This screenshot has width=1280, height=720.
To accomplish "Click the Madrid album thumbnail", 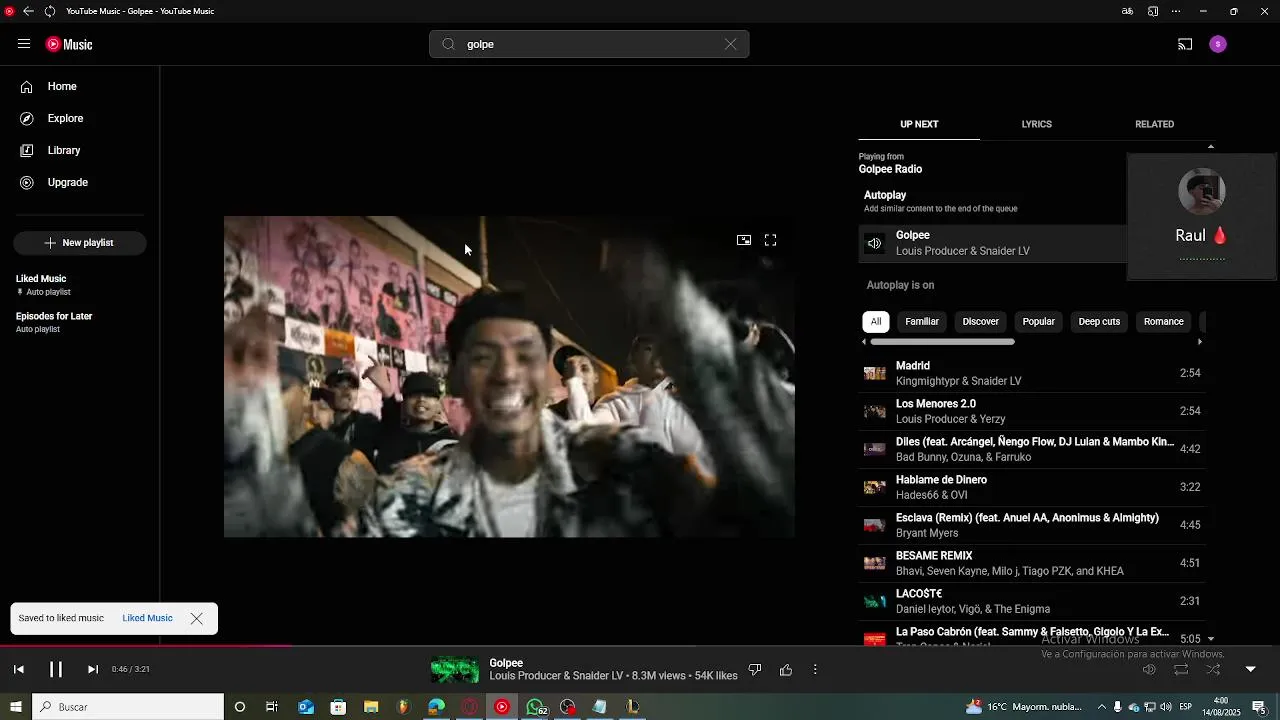I will (x=875, y=373).
